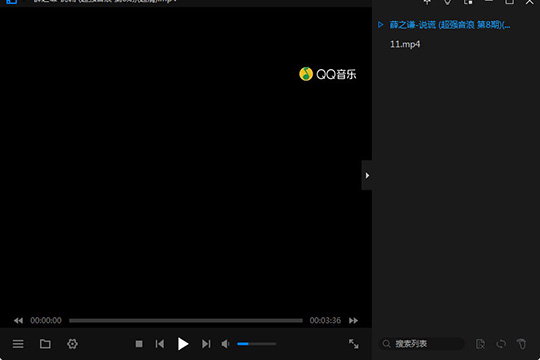Click the 搜索列表 search field

pyautogui.click(x=422, y=344)
